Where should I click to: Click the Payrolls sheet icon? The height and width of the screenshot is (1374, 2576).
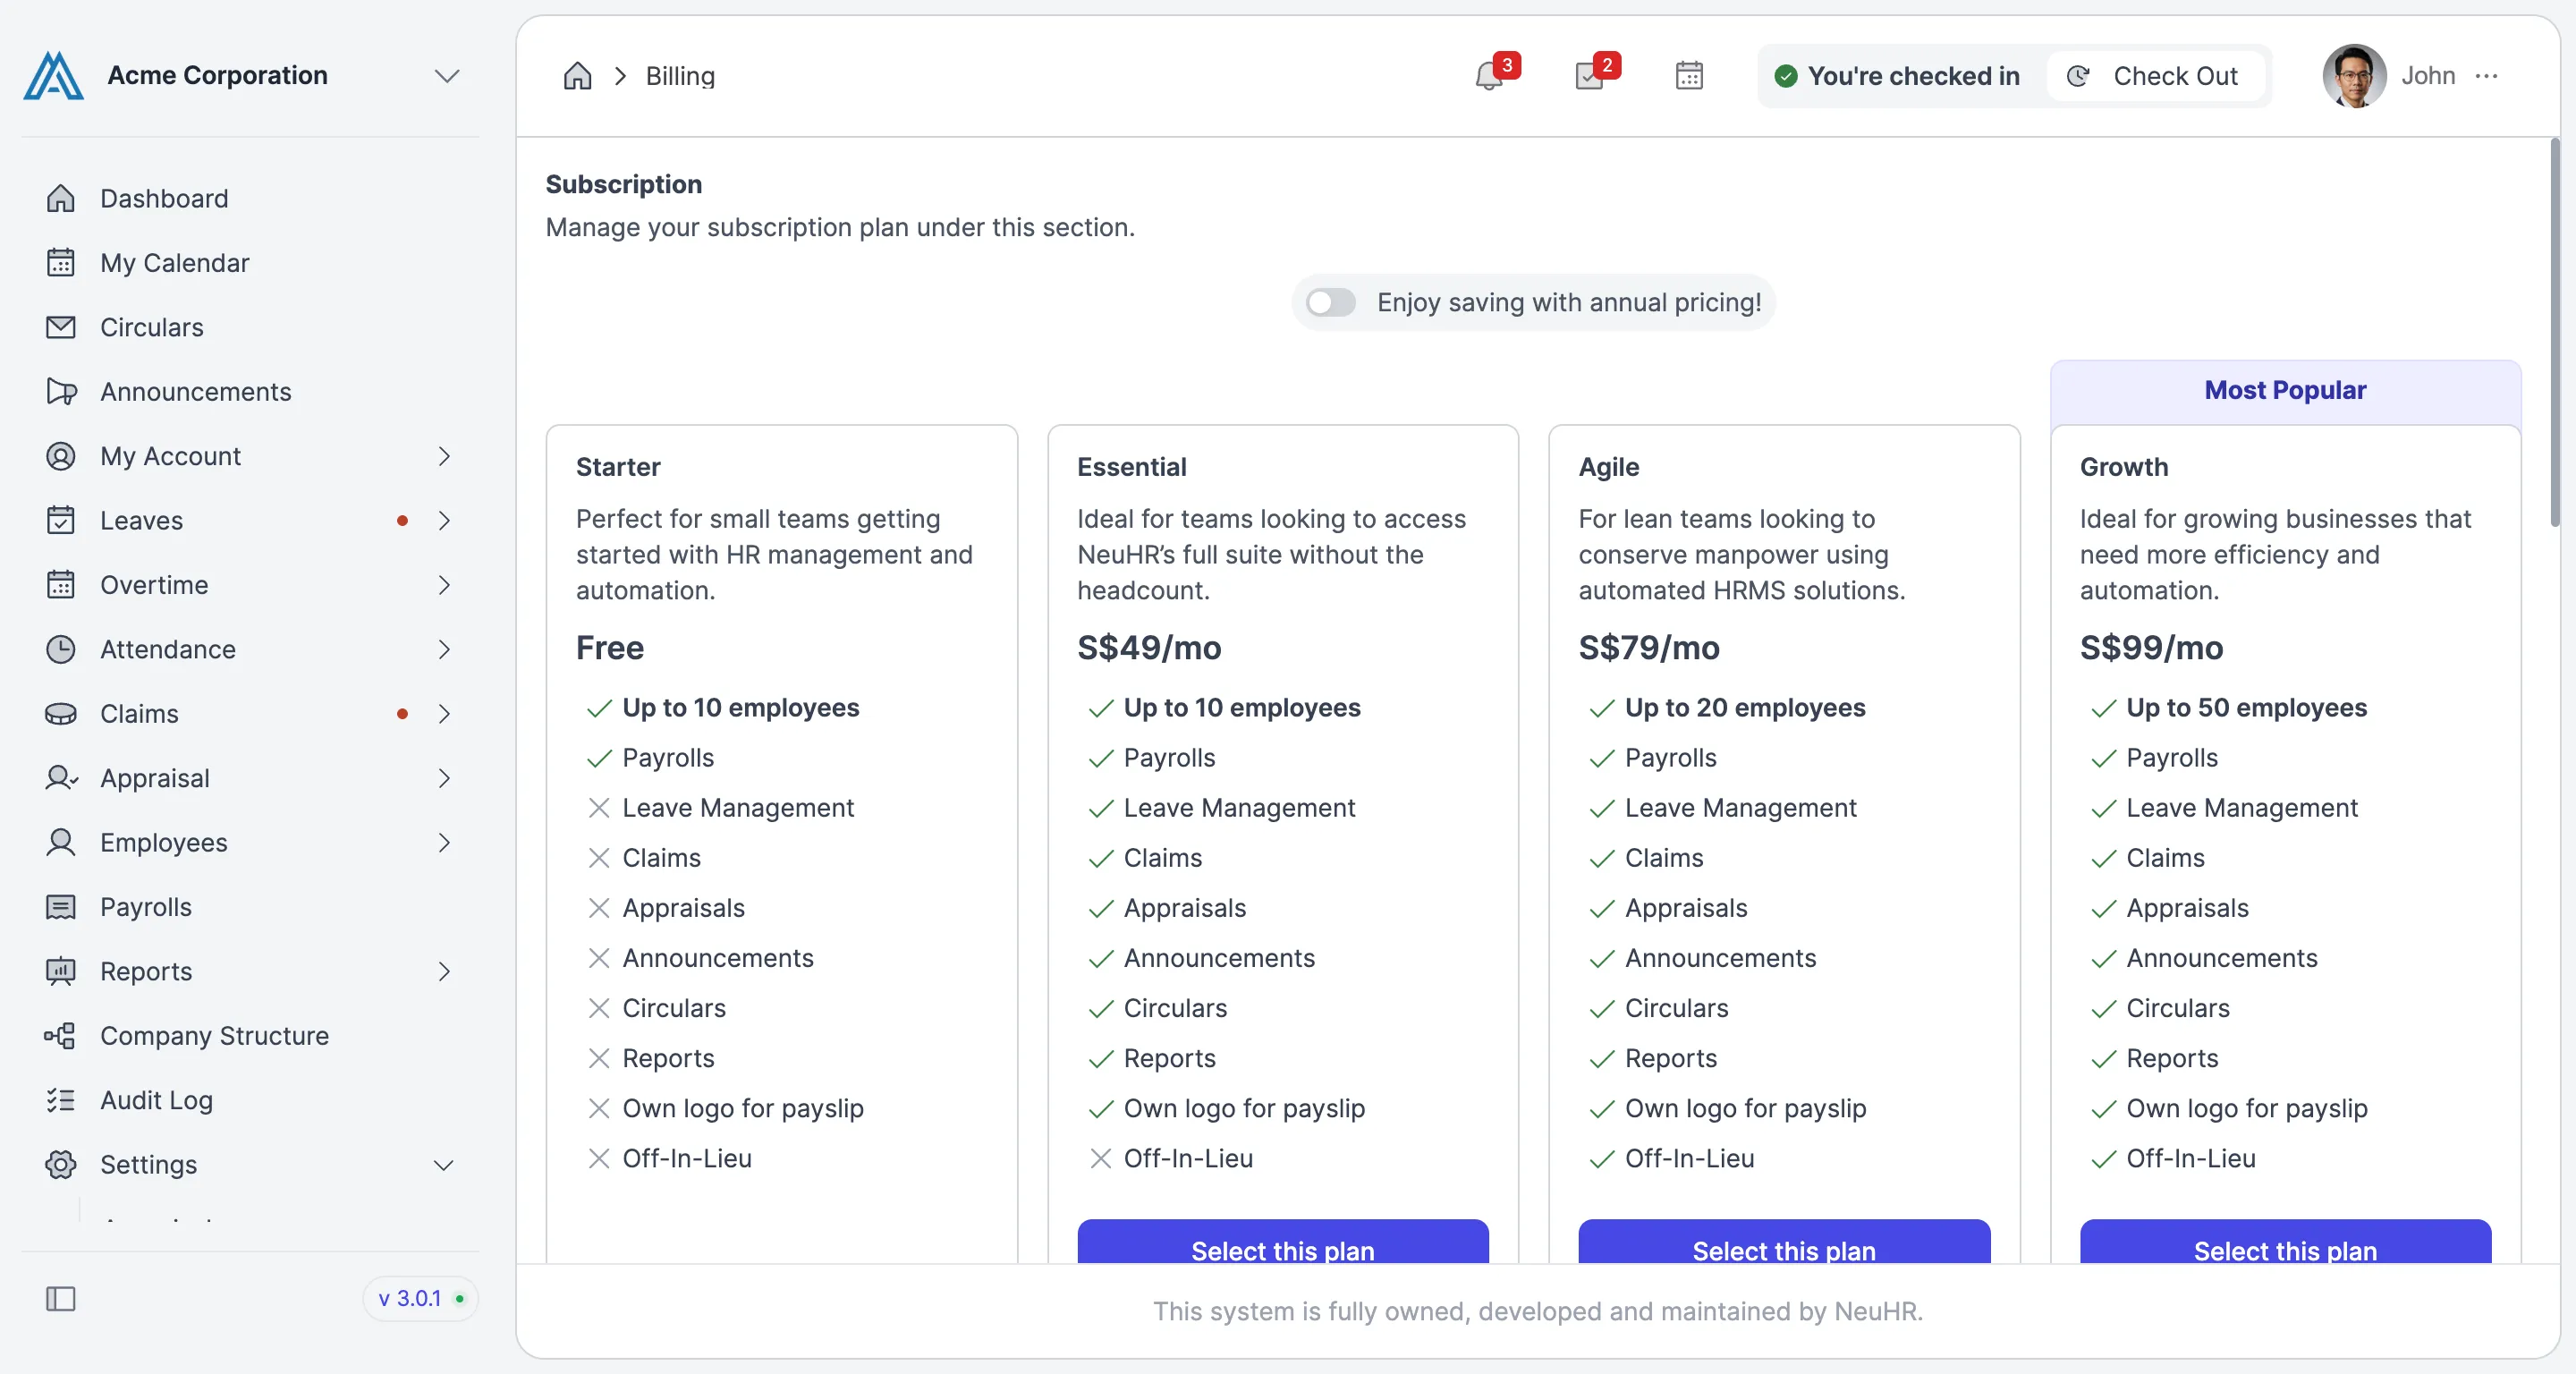point(61,907)
